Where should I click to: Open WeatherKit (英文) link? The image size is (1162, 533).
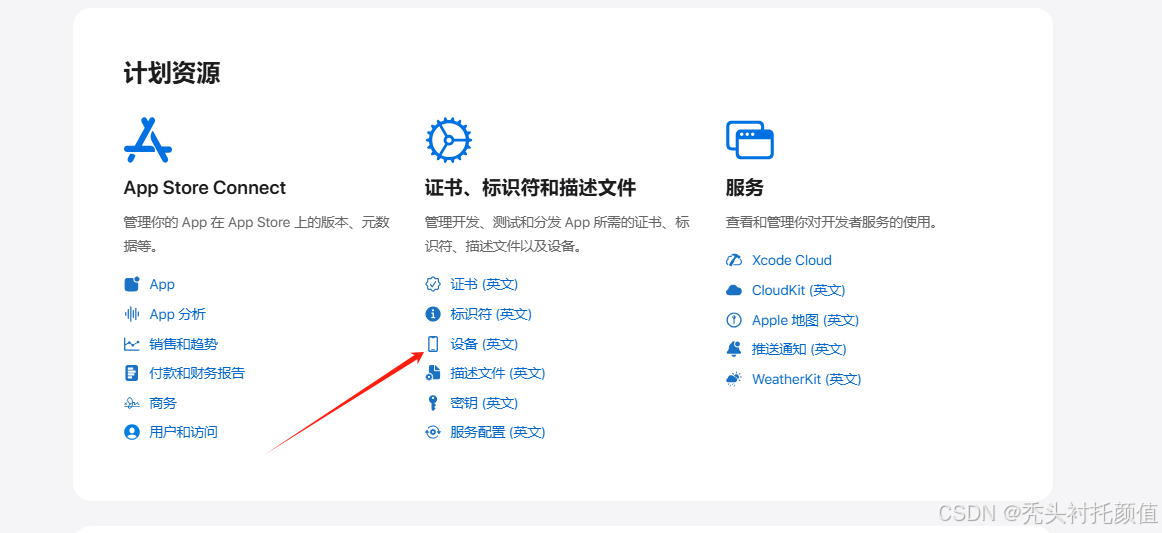tap(806, 379)
